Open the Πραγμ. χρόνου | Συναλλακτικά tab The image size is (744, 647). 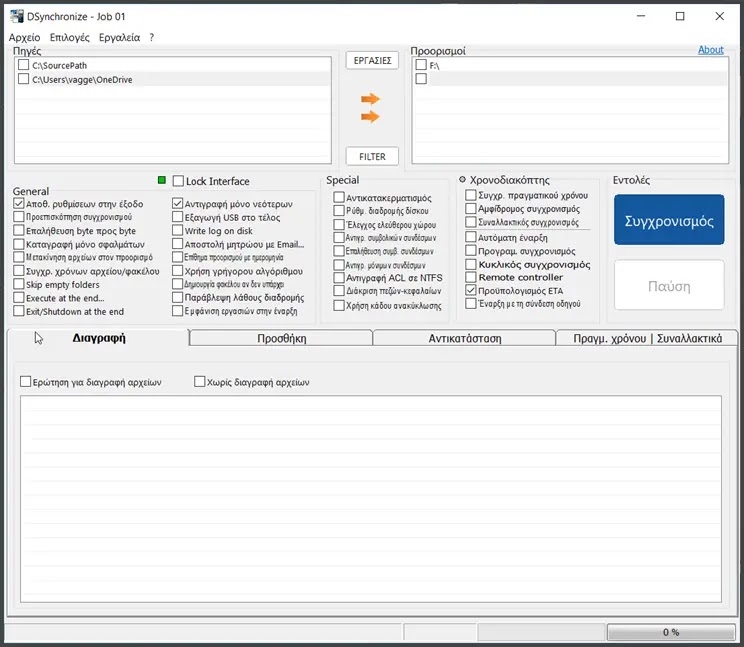pyautogui.click(x=647, y=338)
